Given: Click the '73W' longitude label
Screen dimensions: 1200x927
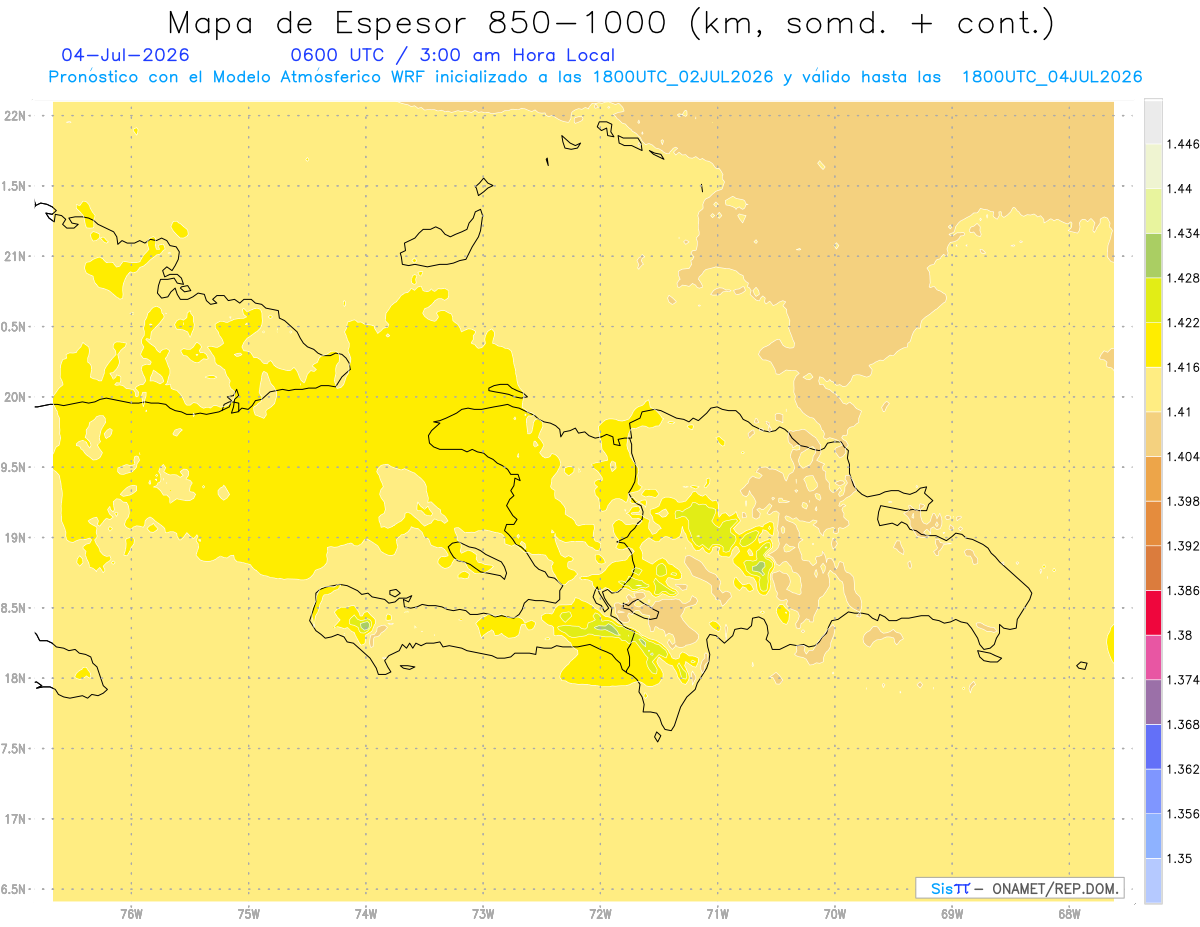Looking at the screenshot, I should pyautogui.click(x=483, y=913).
